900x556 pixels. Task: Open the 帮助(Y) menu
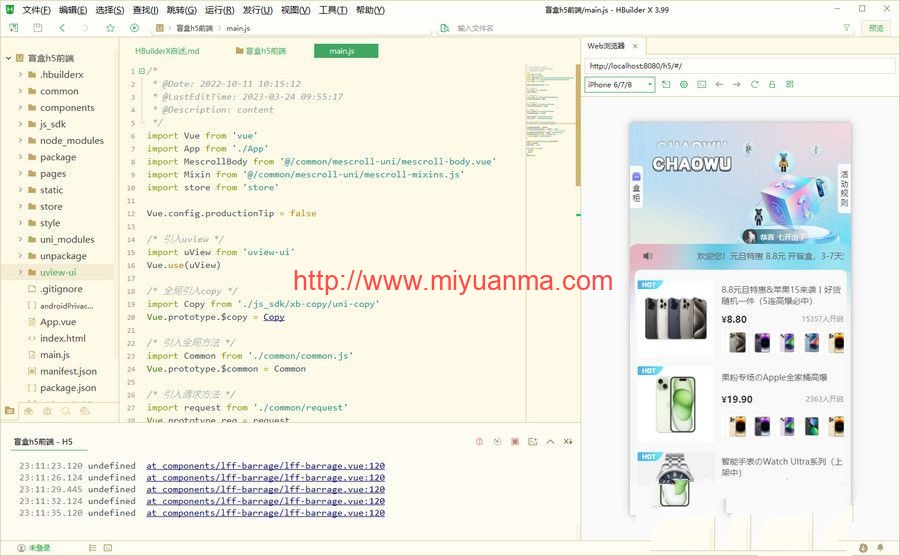pyautogui.click(x=370, y=10)
